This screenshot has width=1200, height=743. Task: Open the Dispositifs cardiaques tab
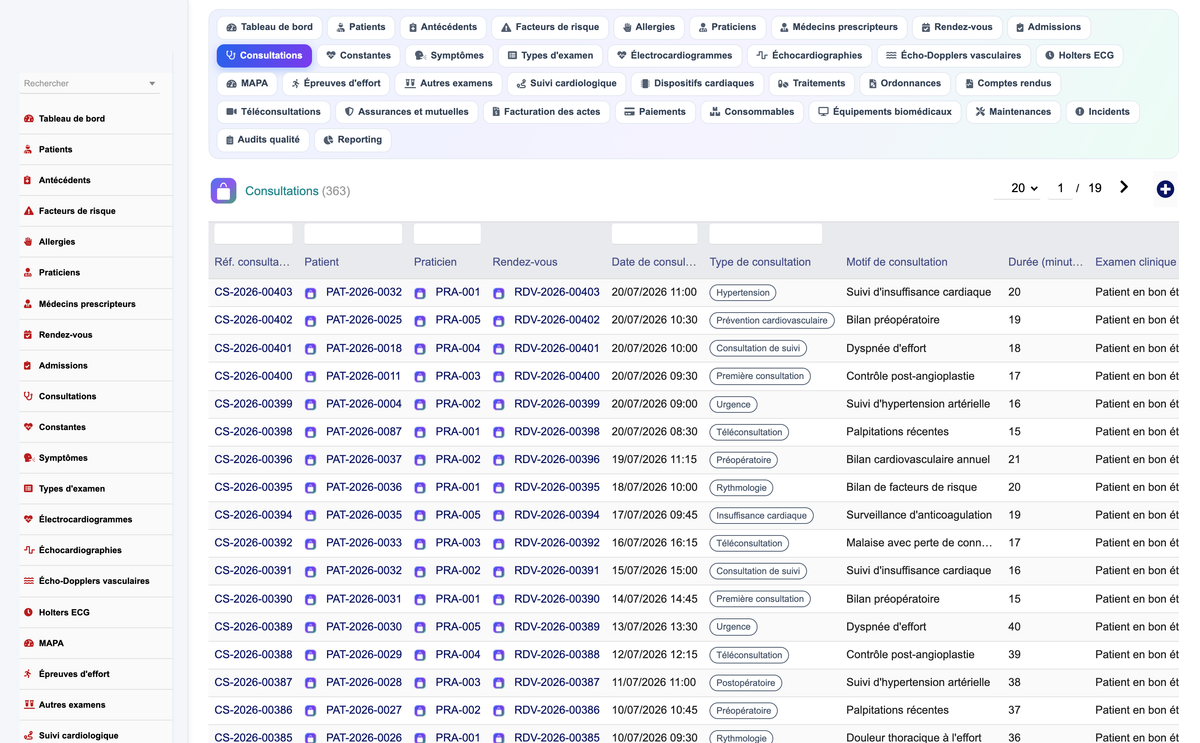[x=696, y=83]
